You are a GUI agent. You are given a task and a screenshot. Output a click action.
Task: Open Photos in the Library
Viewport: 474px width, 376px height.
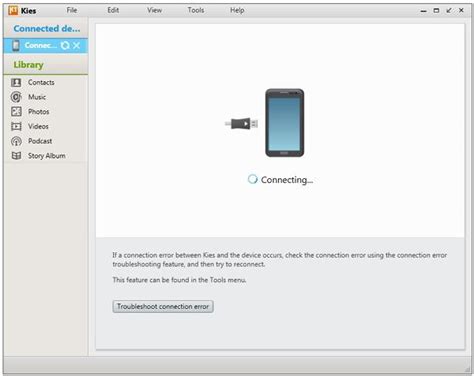(38, 112)
